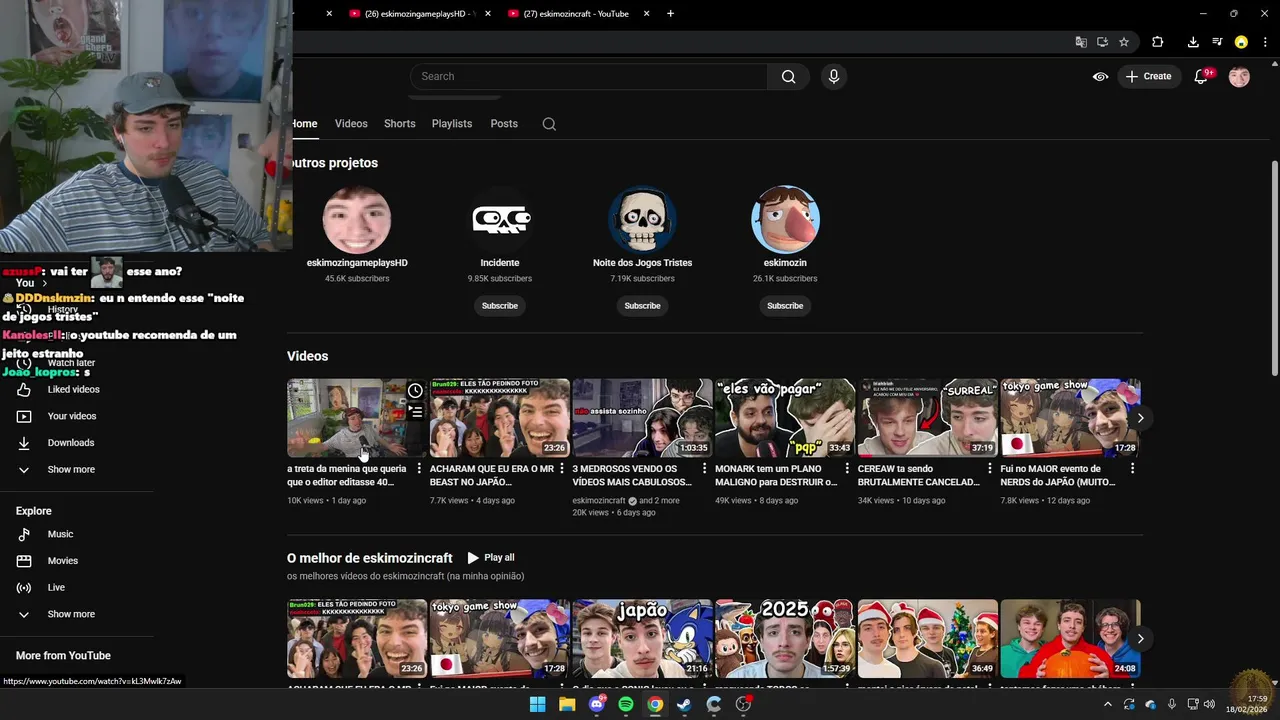This screenshot has height=720, width=1280.
Task: Close the eskimozincraft browser tab
Action: 646,14
